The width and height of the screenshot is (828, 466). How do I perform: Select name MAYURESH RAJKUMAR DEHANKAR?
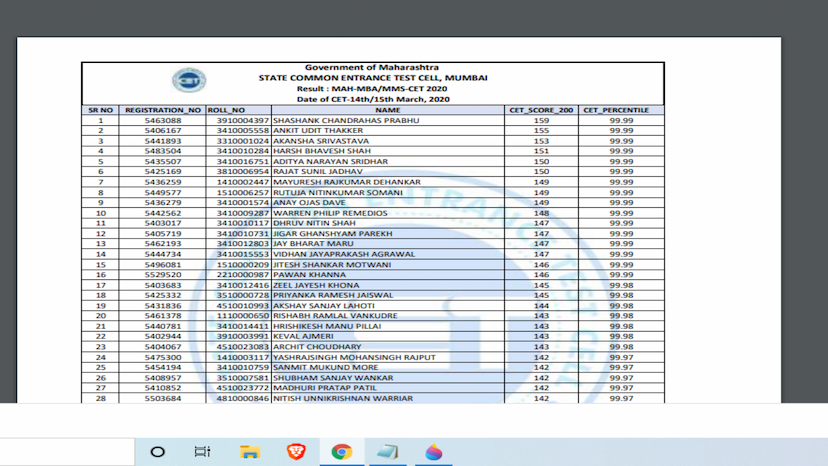tap(347, 182)
